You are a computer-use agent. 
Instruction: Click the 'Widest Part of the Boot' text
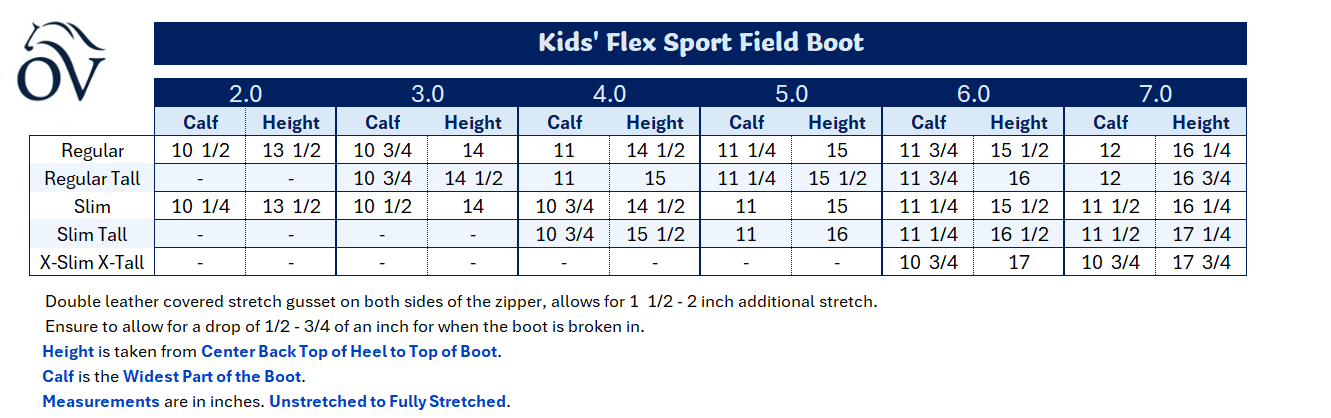(x=213, y=377)
